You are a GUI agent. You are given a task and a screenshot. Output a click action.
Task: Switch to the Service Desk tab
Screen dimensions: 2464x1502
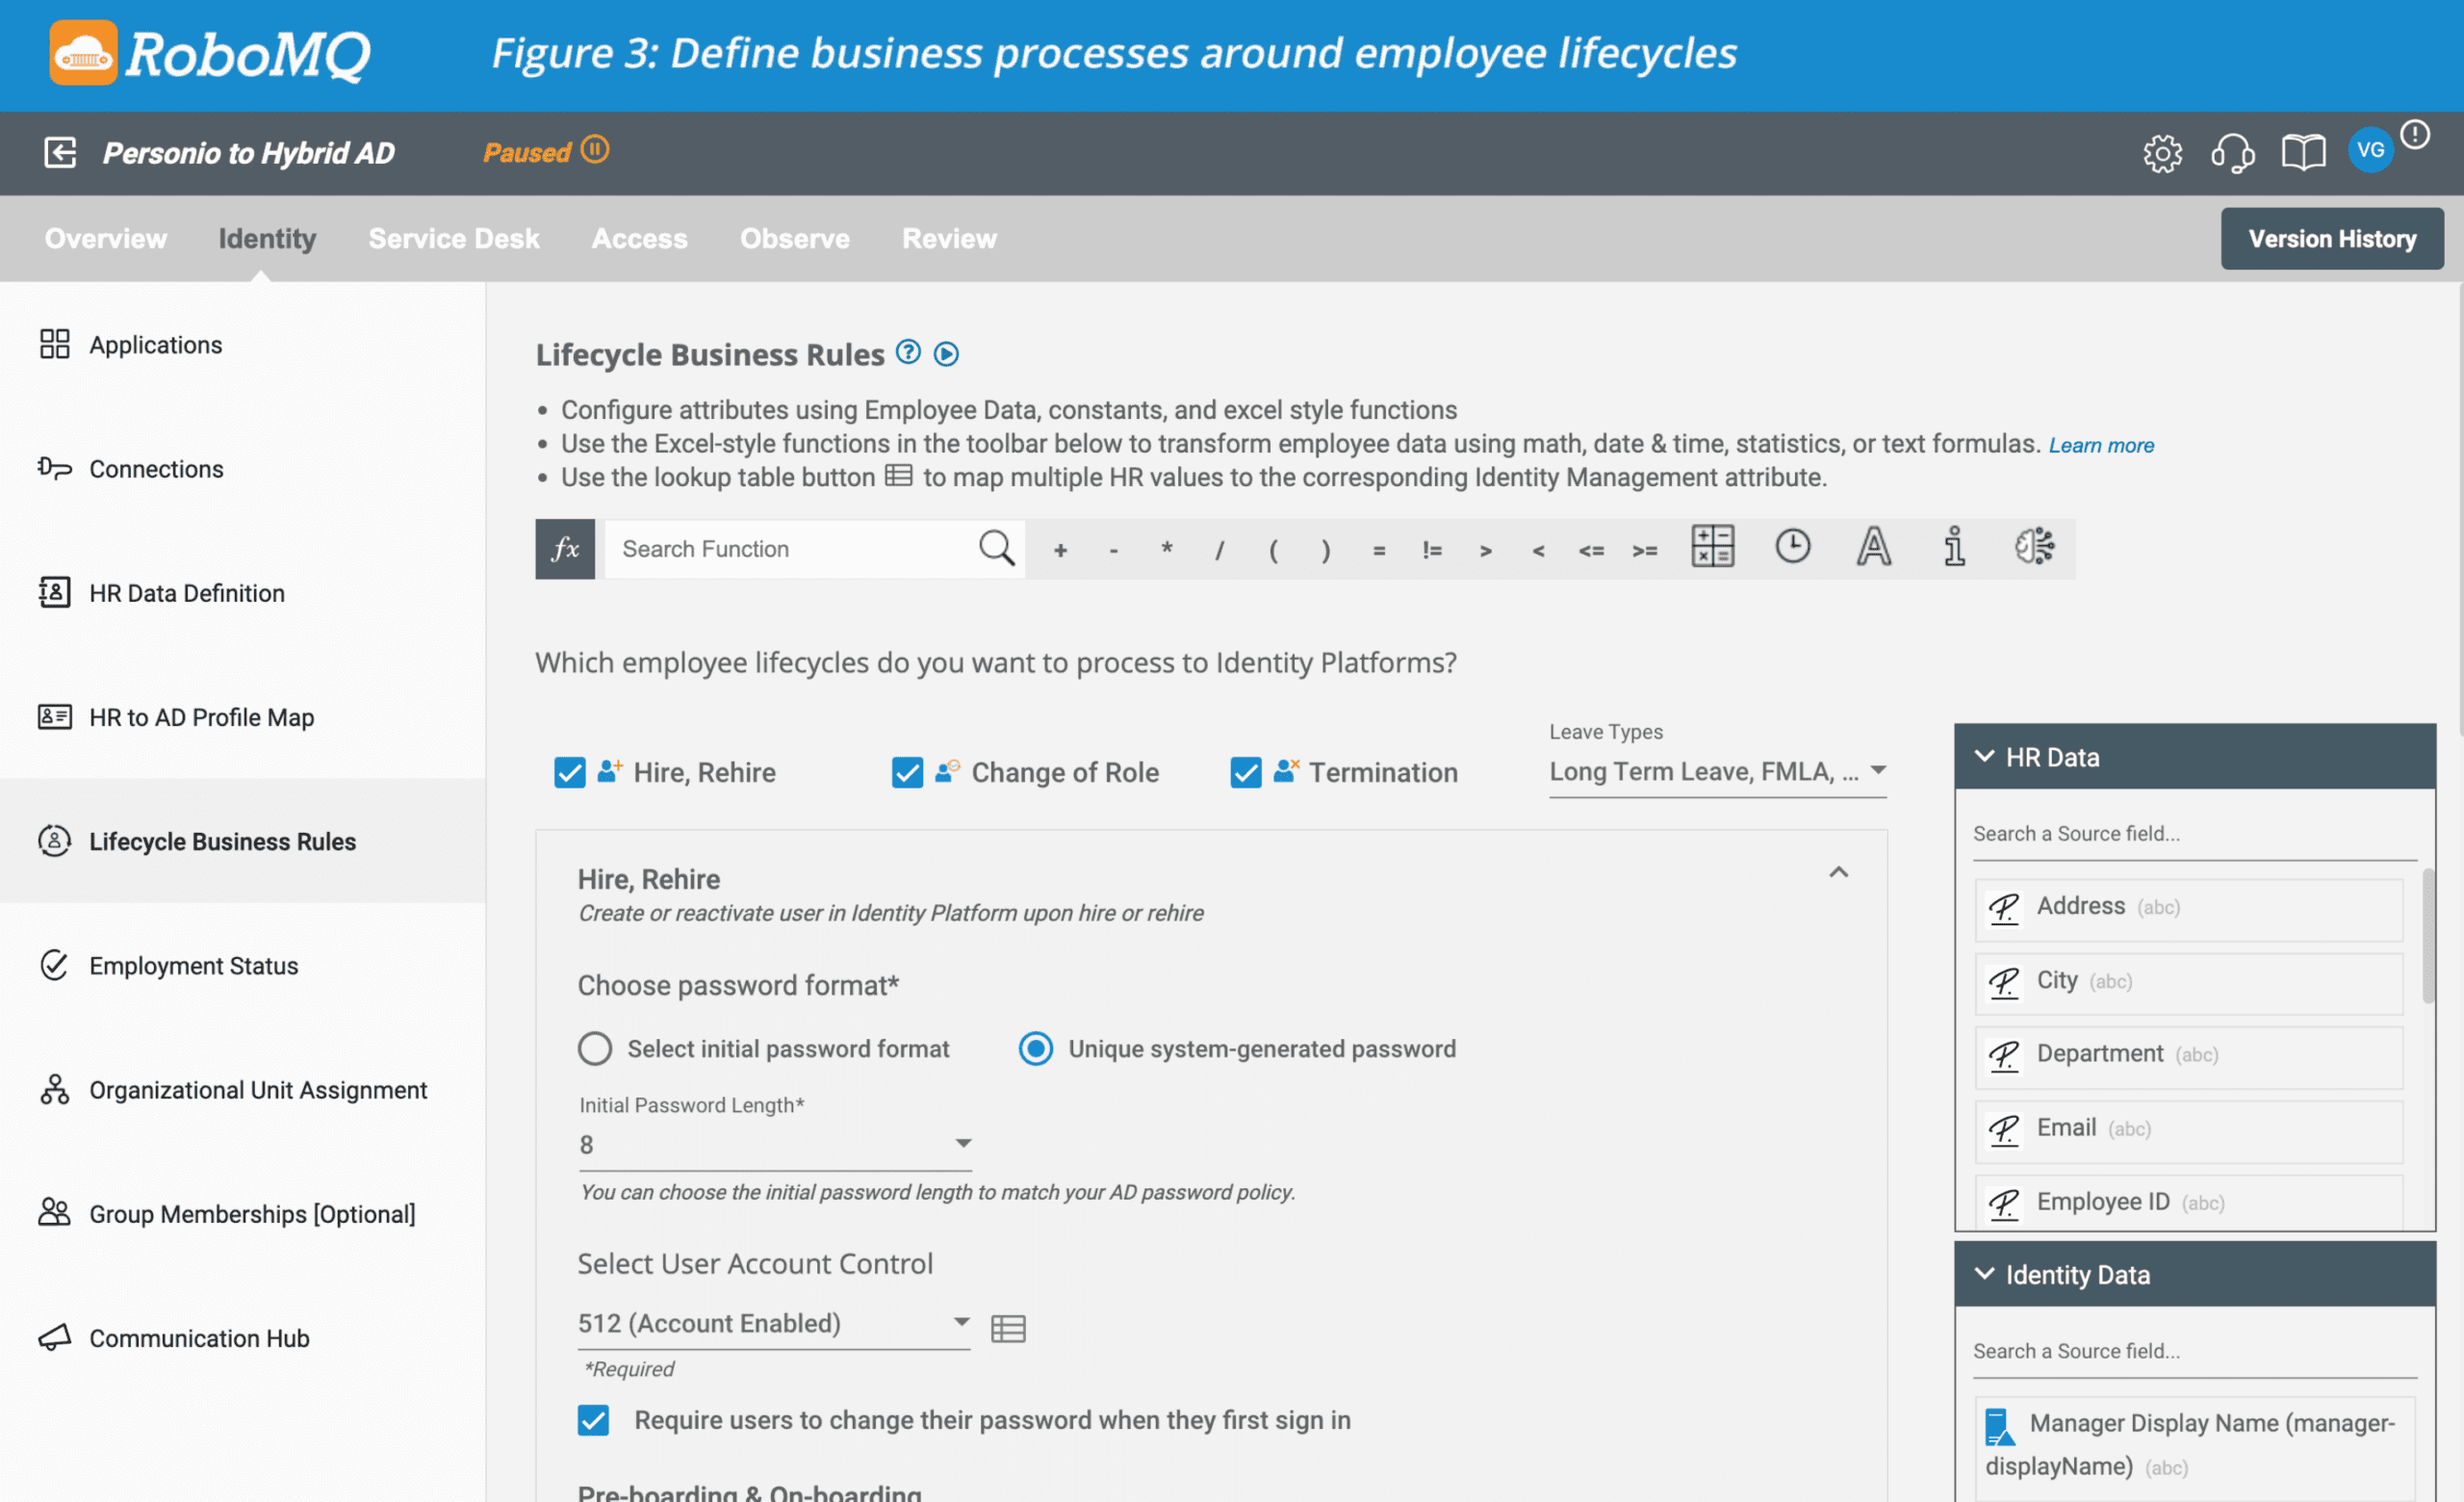(454, 239)
